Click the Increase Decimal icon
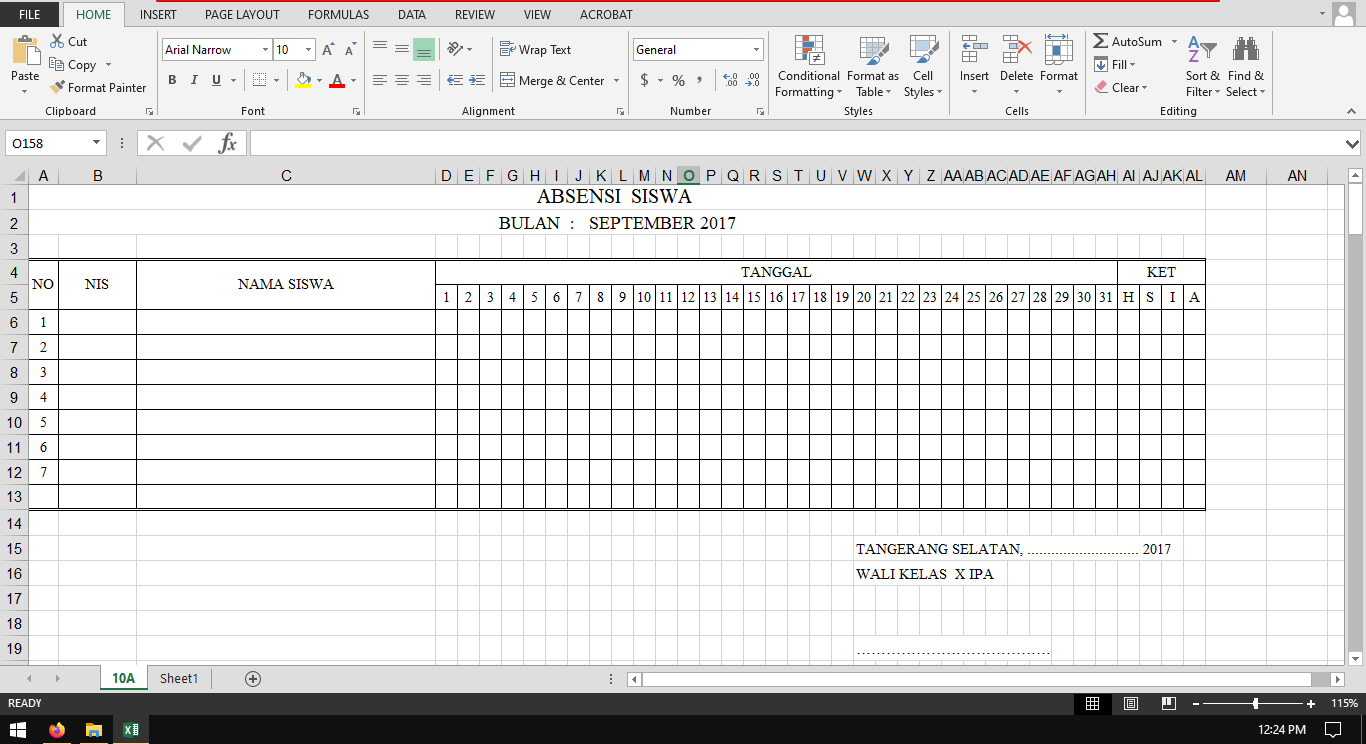 pos(731,80)
